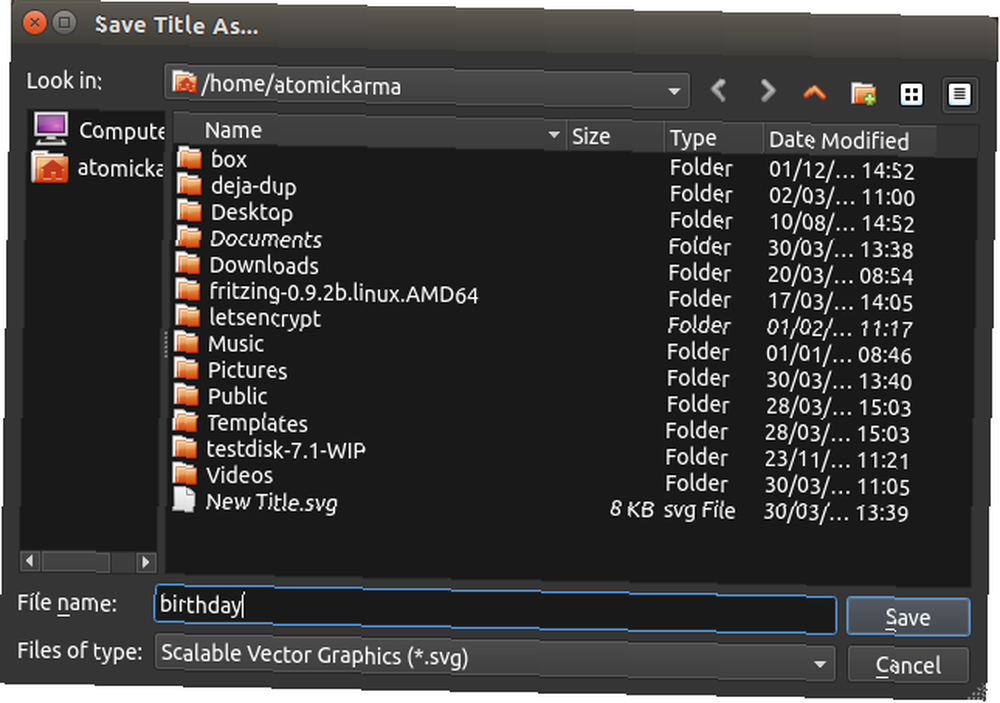Click the deja-dup folder icon

[189, 184]
